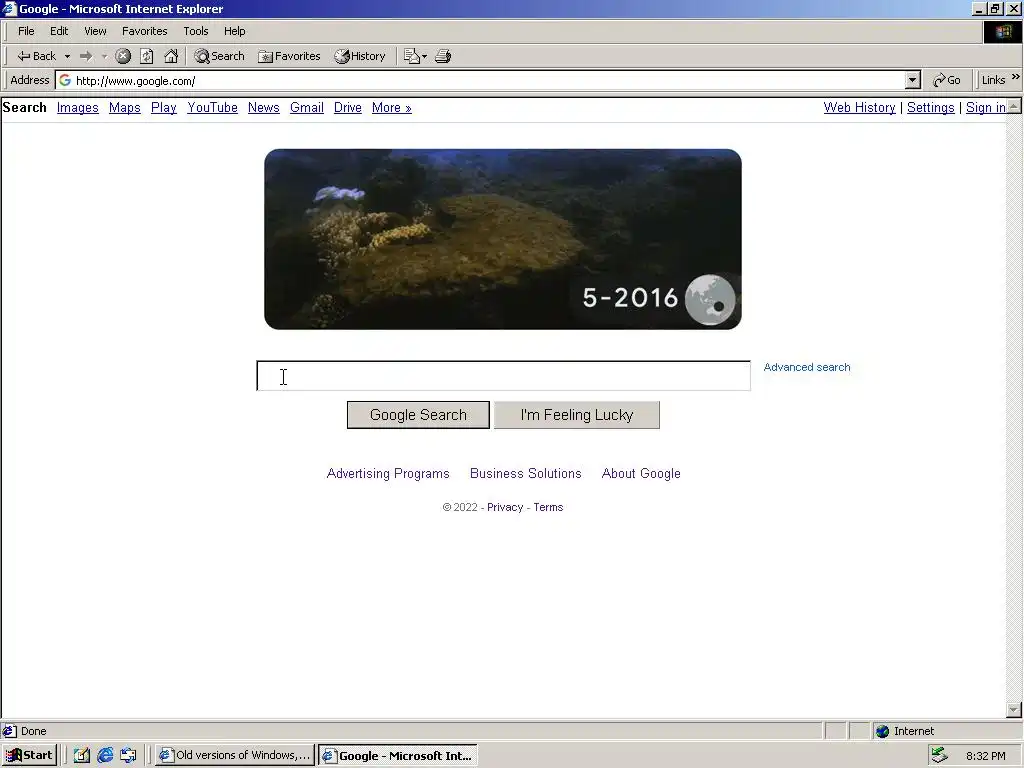1024x768 pixels.
Task: Open the Tools menu
Action: (195, 31)
